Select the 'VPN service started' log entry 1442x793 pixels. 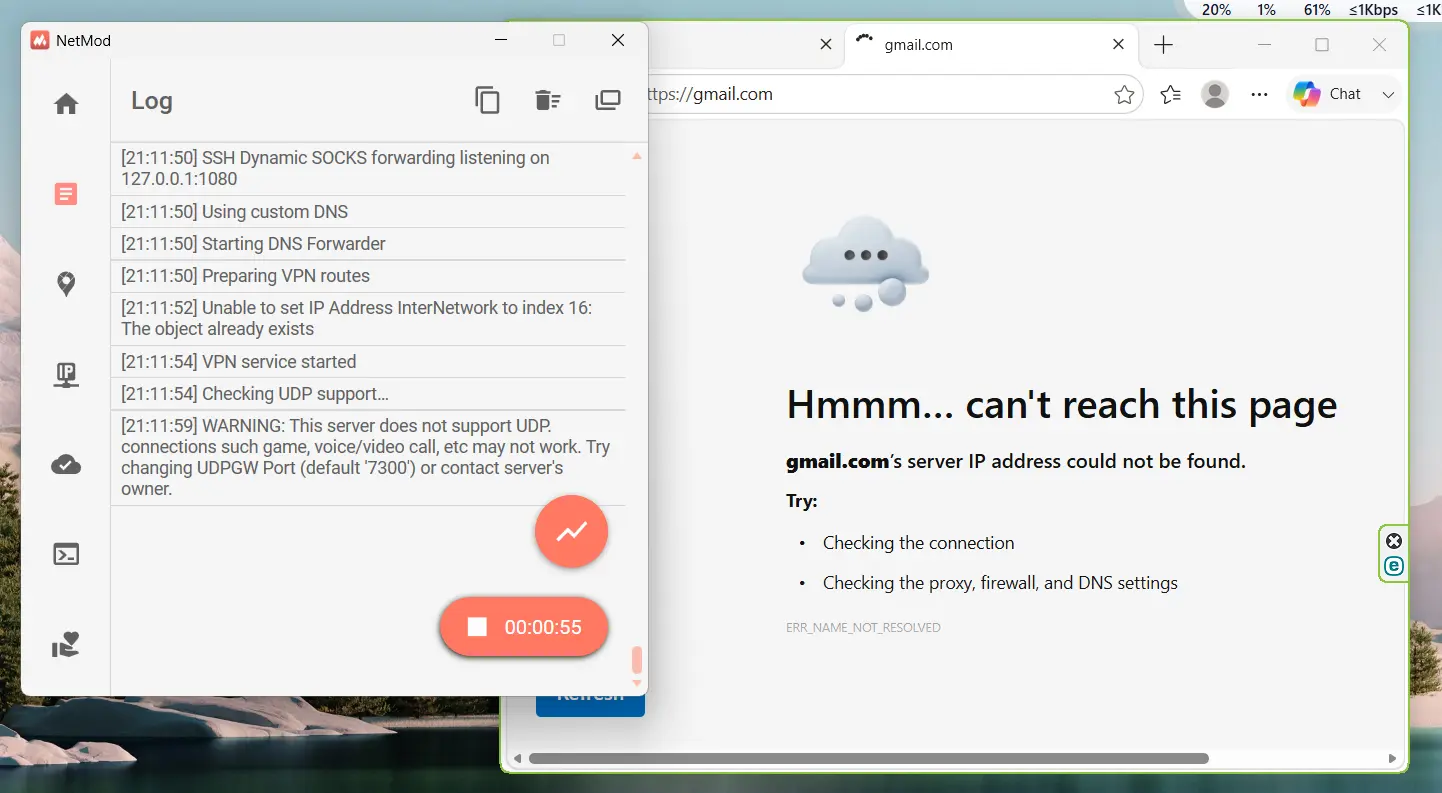(x=368, y=362)
